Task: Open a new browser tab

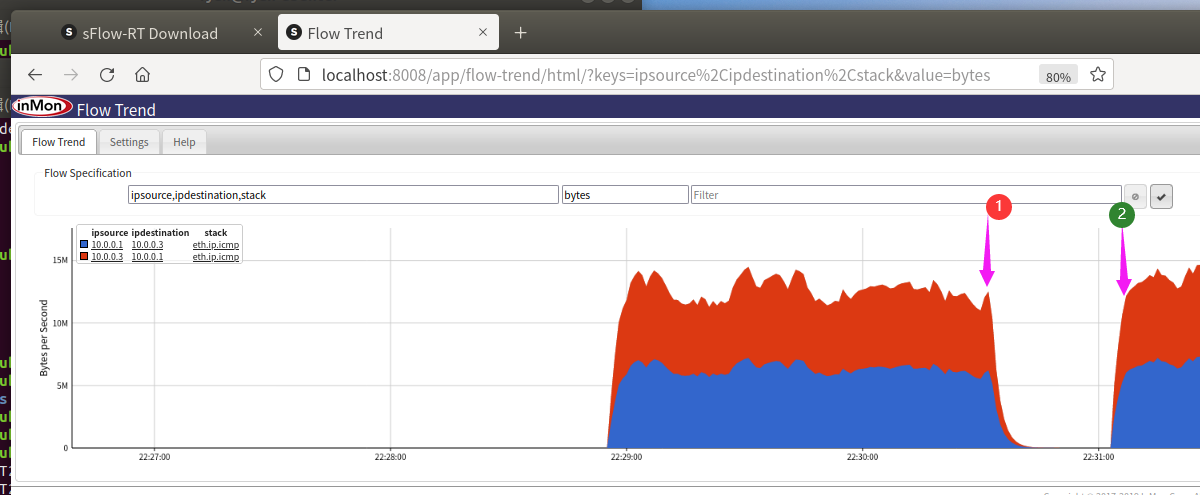Action: [520, 33]
